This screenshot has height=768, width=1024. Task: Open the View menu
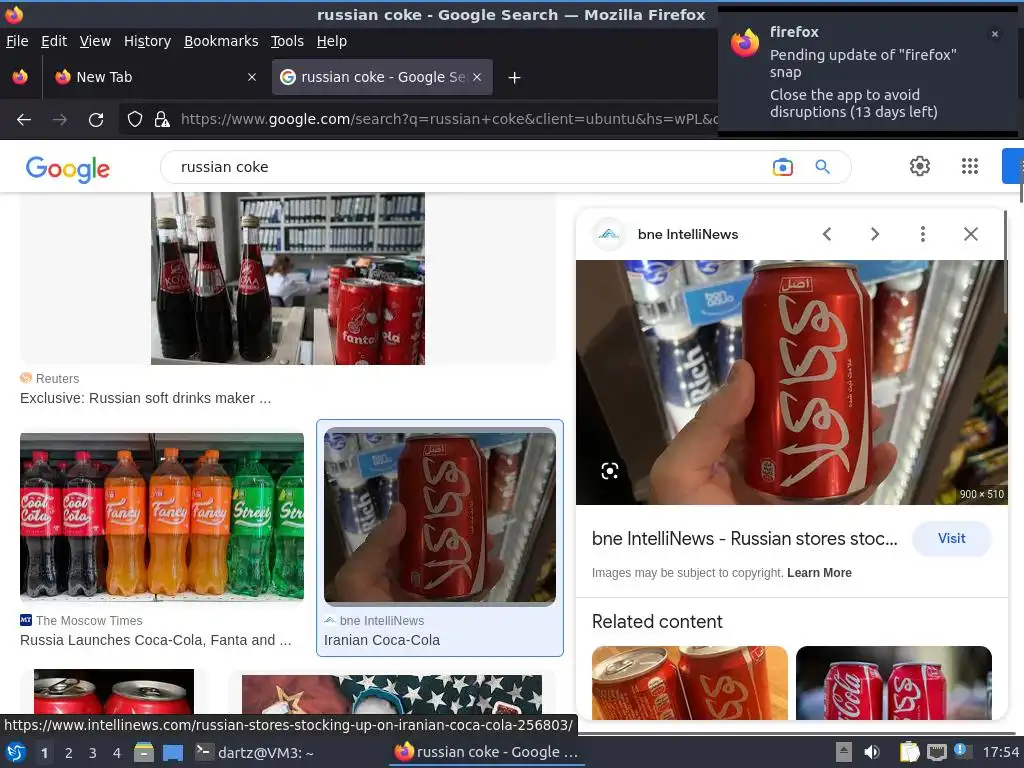point(95,41)
